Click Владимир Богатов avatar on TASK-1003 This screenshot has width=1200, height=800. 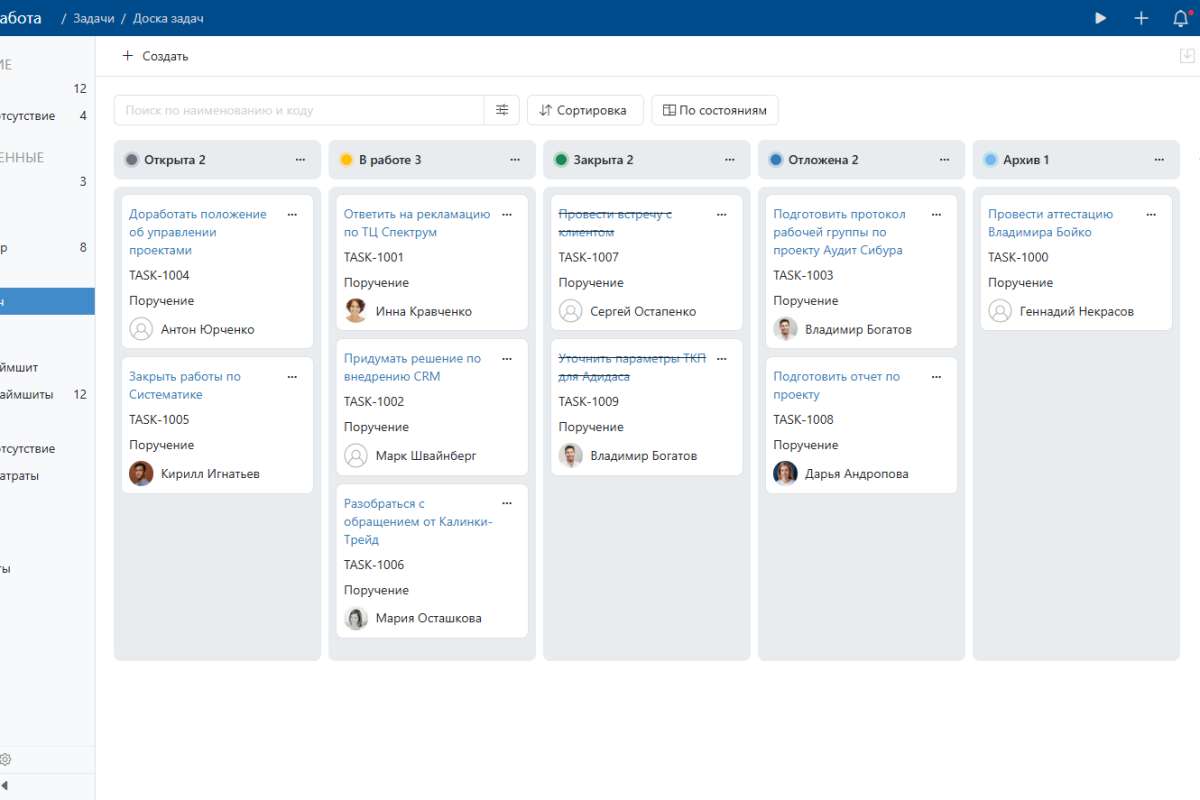click(785, 329)
